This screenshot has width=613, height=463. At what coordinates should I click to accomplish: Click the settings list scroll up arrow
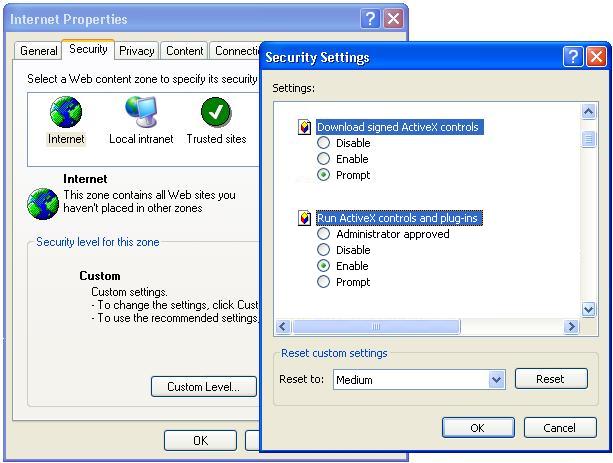589,112
